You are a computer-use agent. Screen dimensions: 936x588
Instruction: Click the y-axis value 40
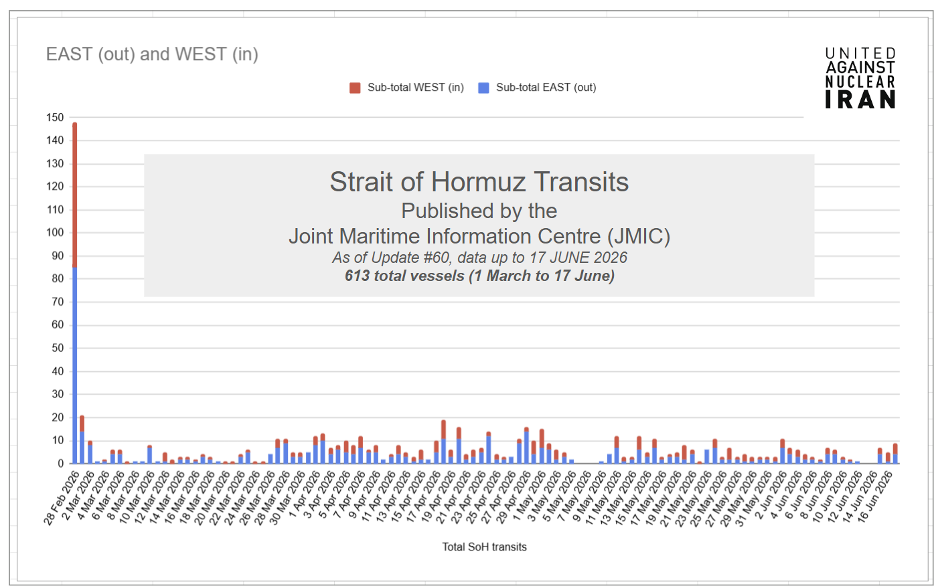(x=57, y=371)
